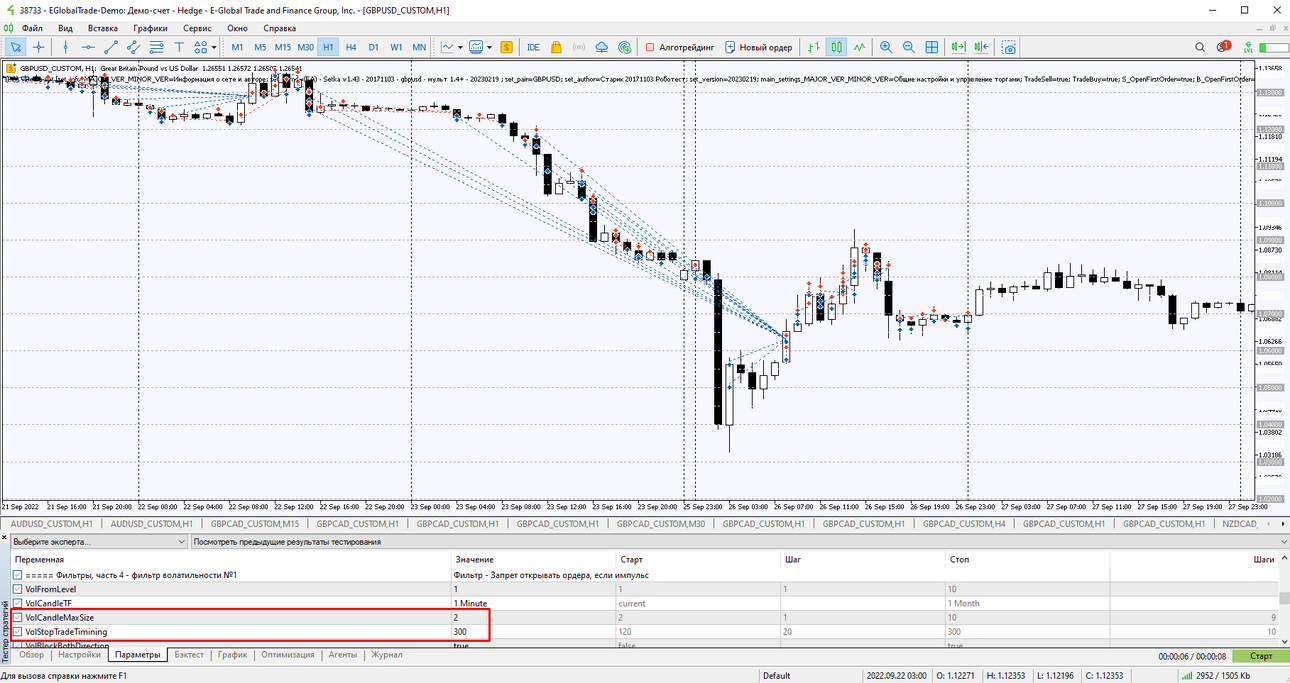Open virtual hosting cloud icon
This screenshot has width=1290, height=683.
(x=602, y=47)
